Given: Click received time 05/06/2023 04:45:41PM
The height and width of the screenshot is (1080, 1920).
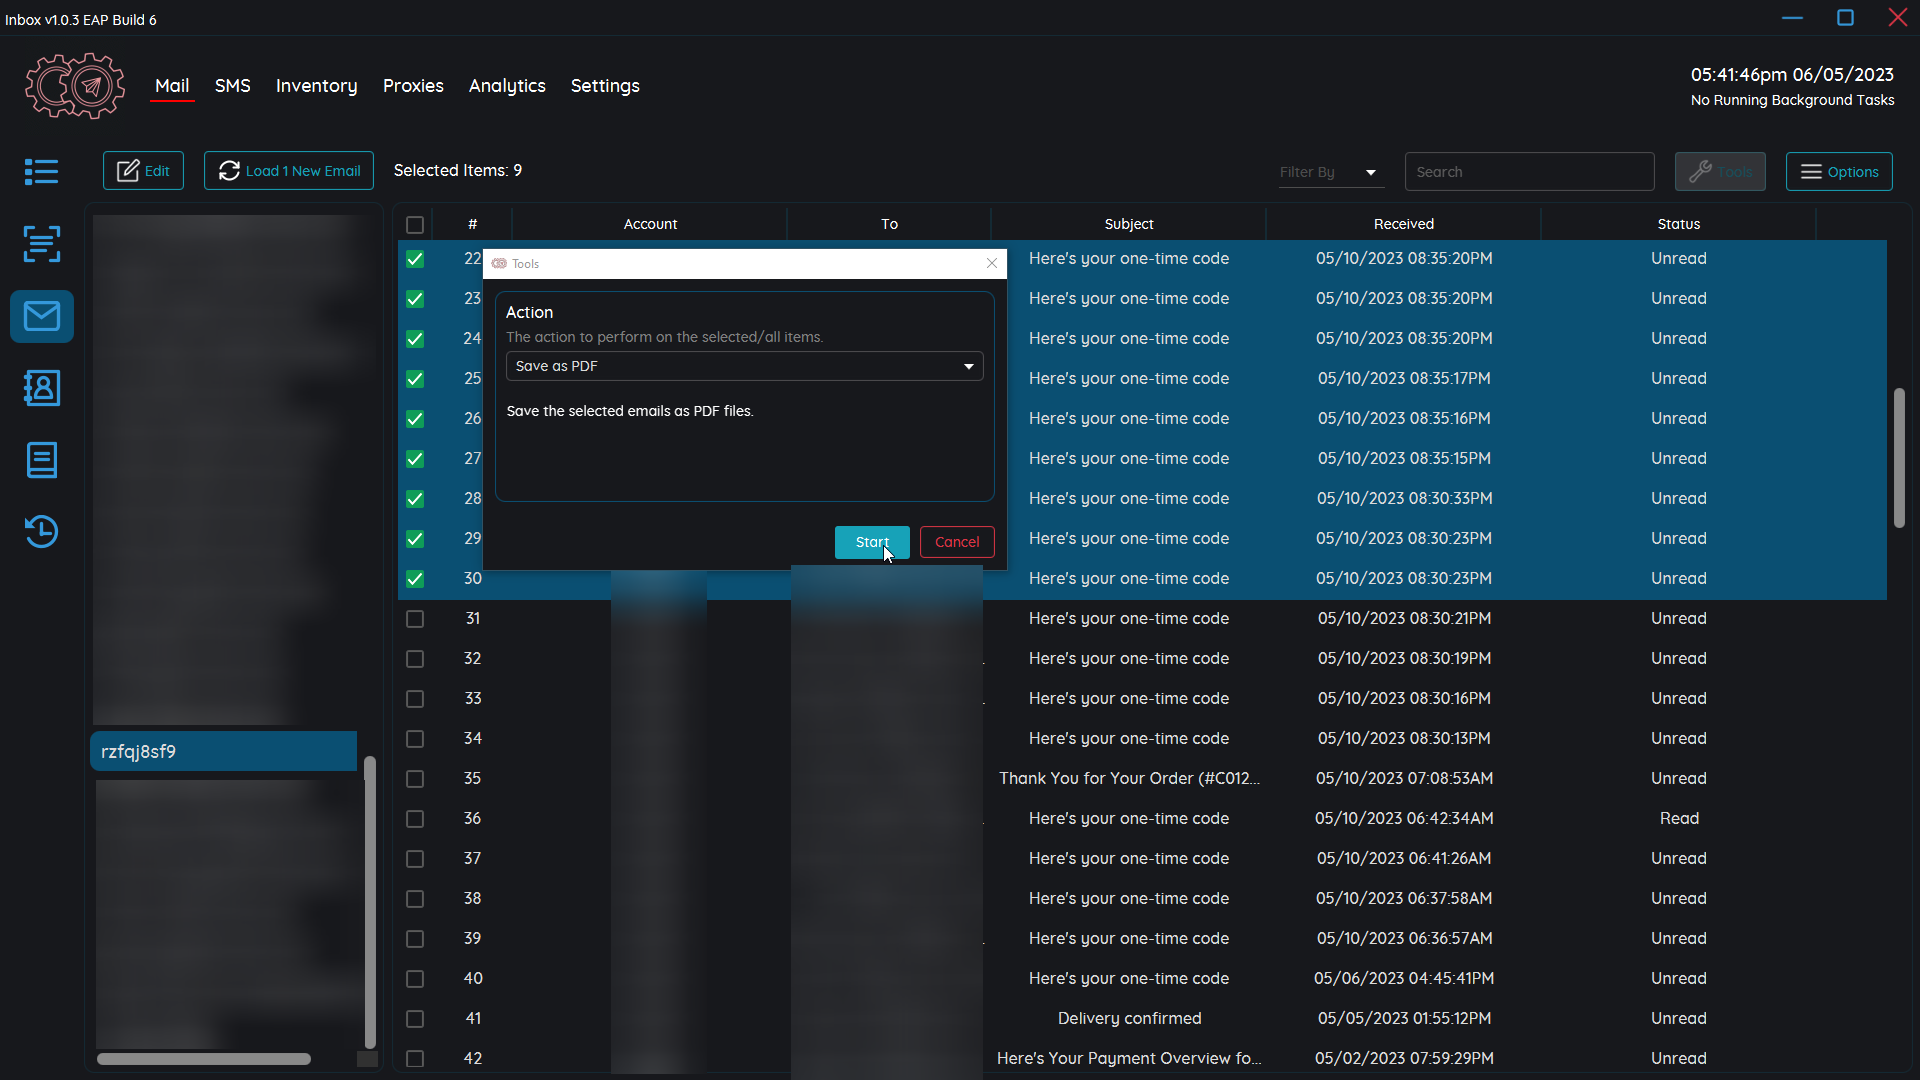Looking at the screenshot, I should coord(1404,978).
